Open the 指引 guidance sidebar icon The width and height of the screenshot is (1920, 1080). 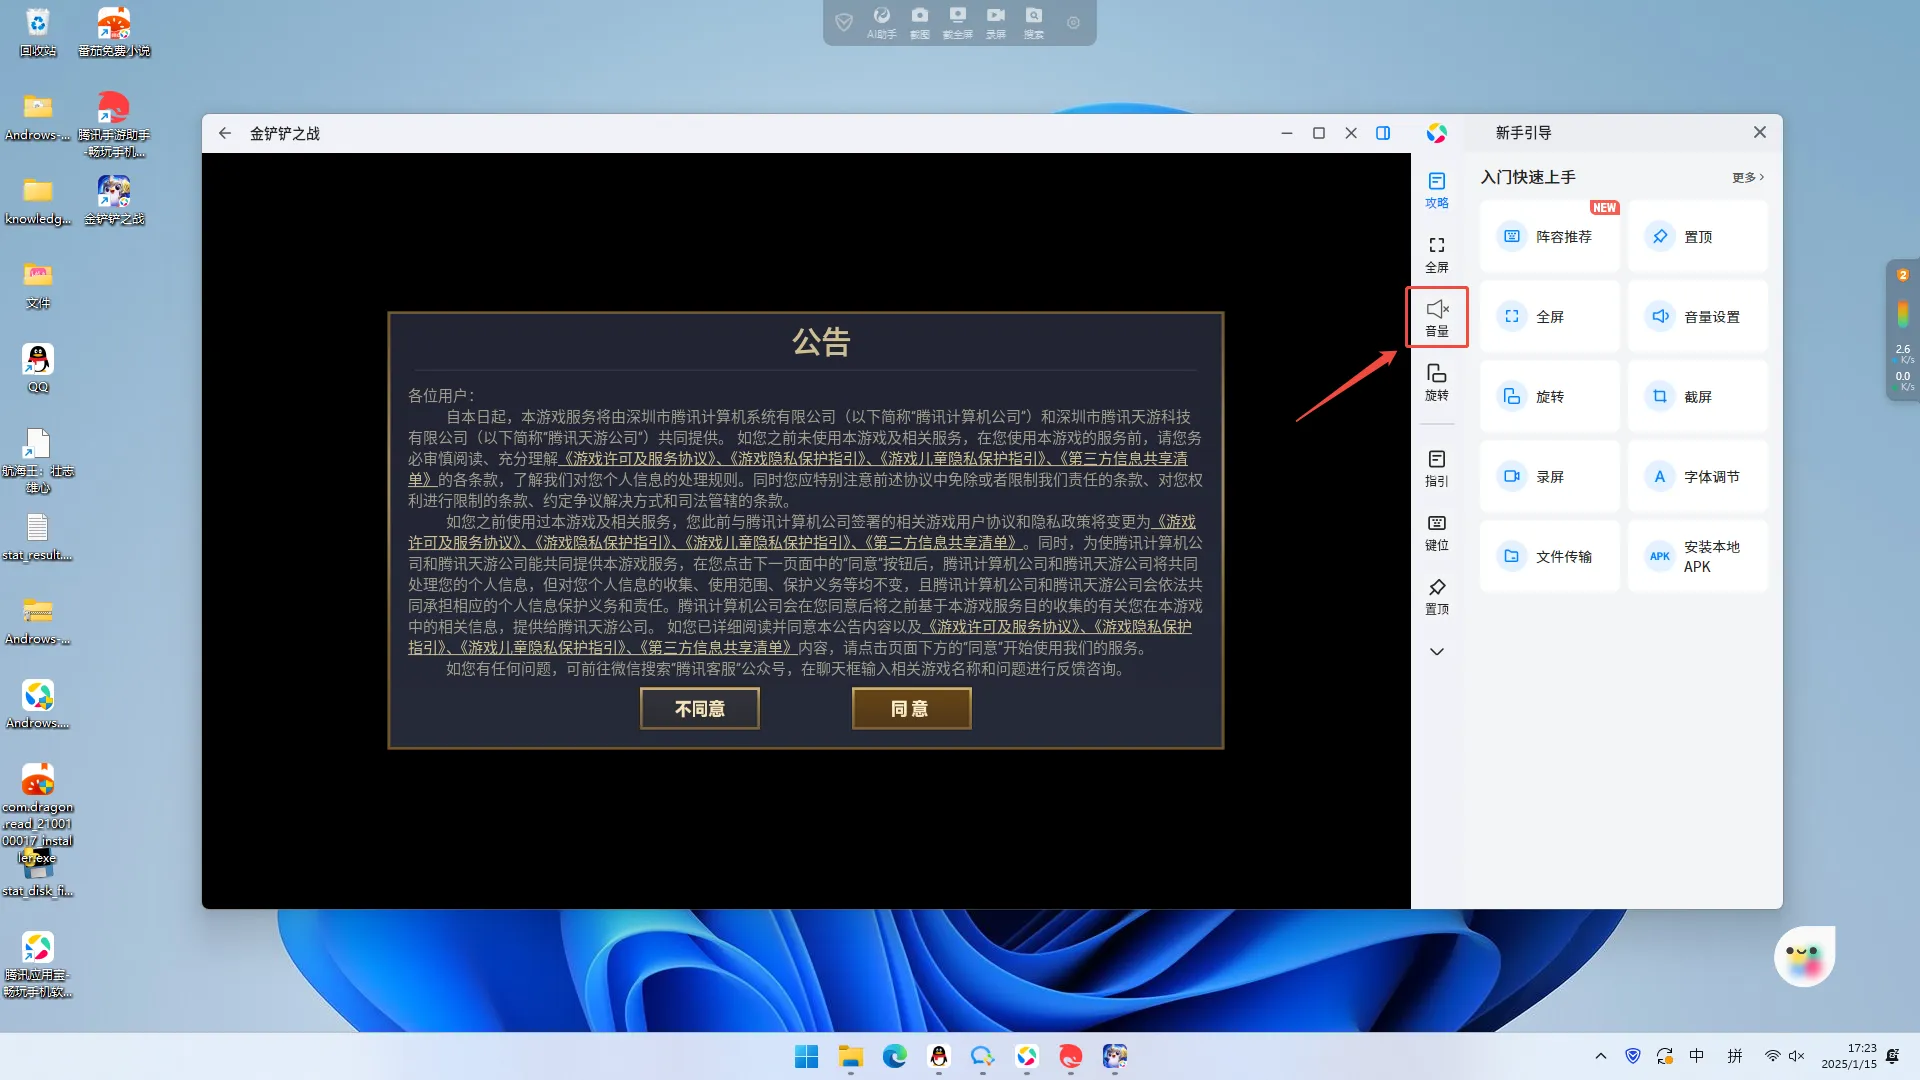pyautogui.click(x=1436, y=468)
